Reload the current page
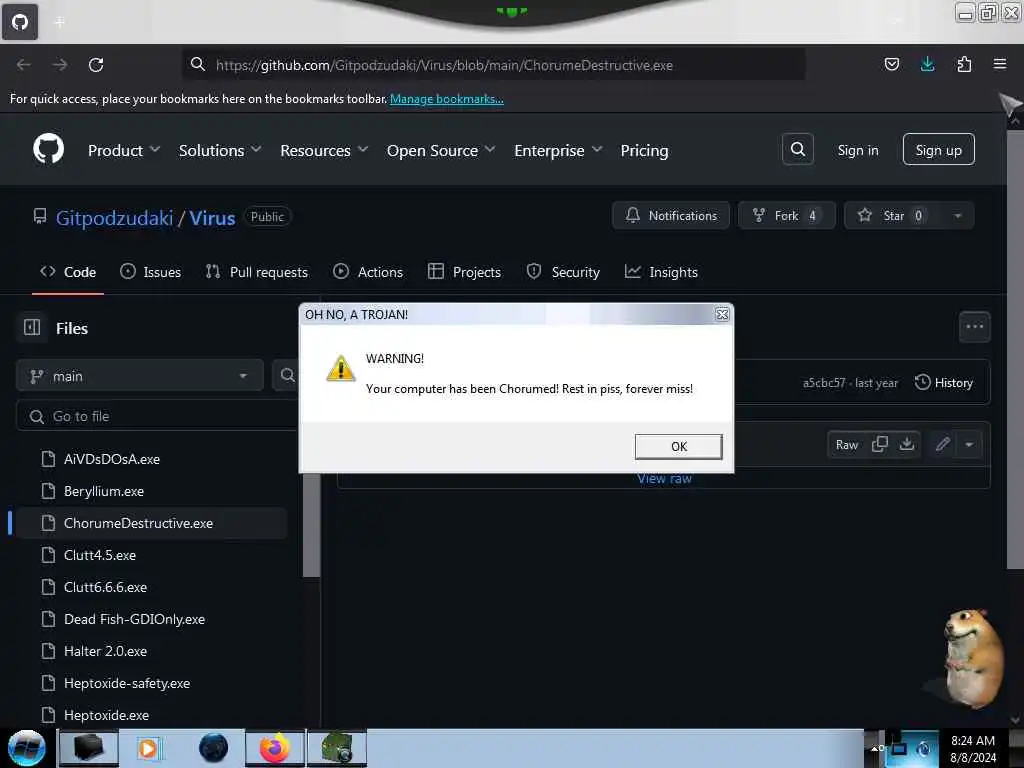Viewport: 1024px width, 768px height. [96, 65]
